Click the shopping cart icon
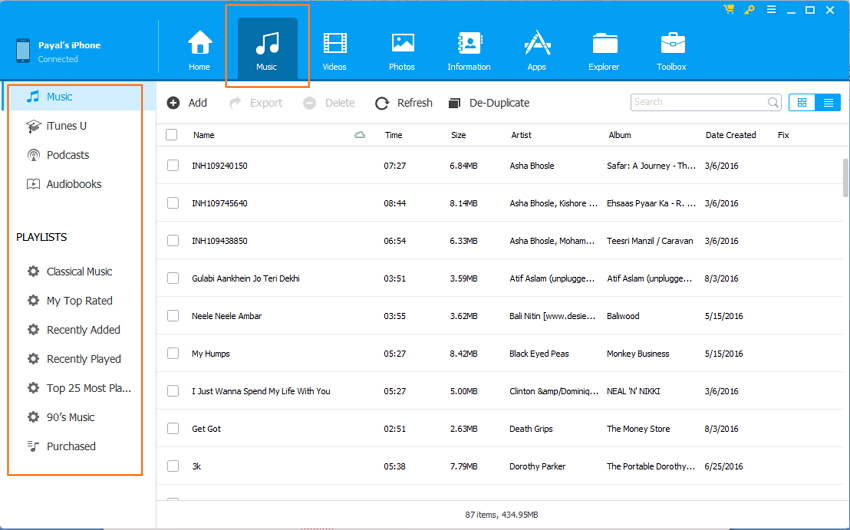This screenshot has width=850, height=530. click(729, 9)
